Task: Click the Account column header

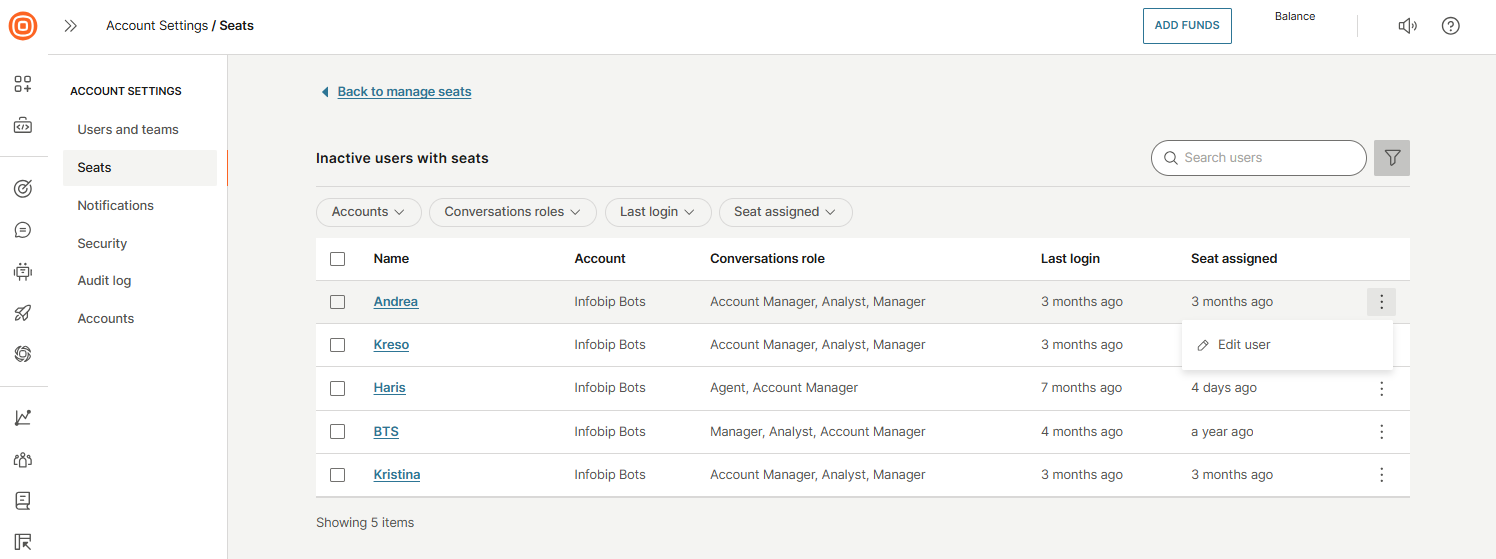Action: (600, 259)
